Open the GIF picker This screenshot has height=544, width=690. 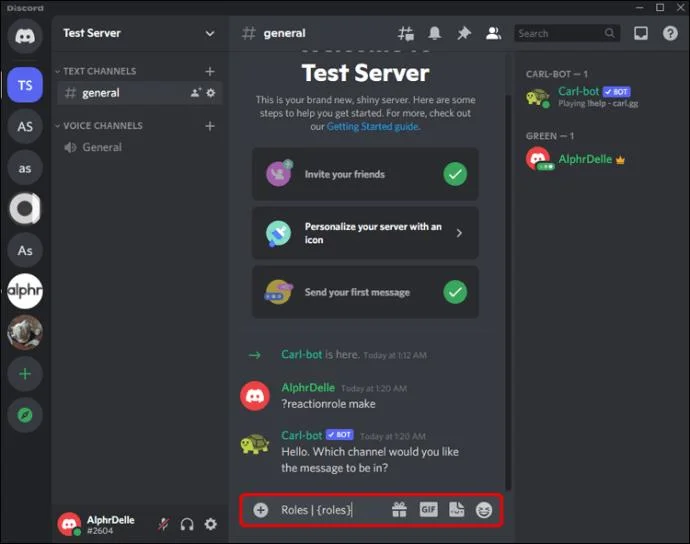tap(428, 510)
